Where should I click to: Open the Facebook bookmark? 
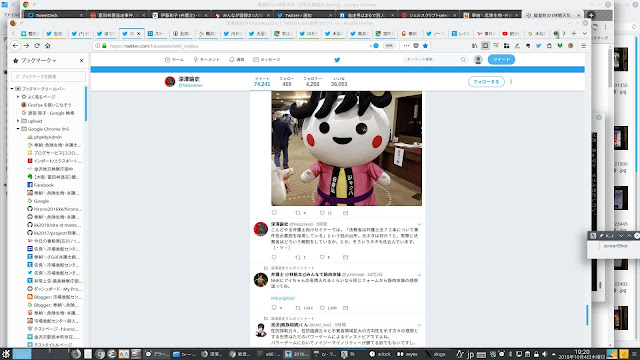pyautogui.click(x=40, y=185)
